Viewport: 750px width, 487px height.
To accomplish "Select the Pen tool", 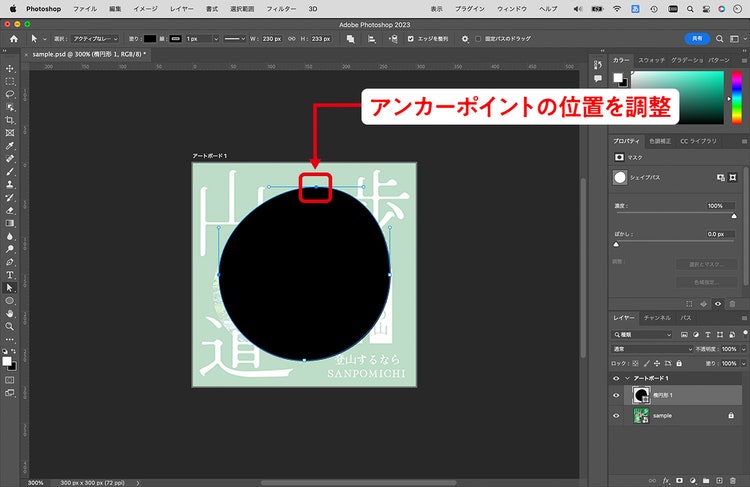I will click(x=10, y=262).
